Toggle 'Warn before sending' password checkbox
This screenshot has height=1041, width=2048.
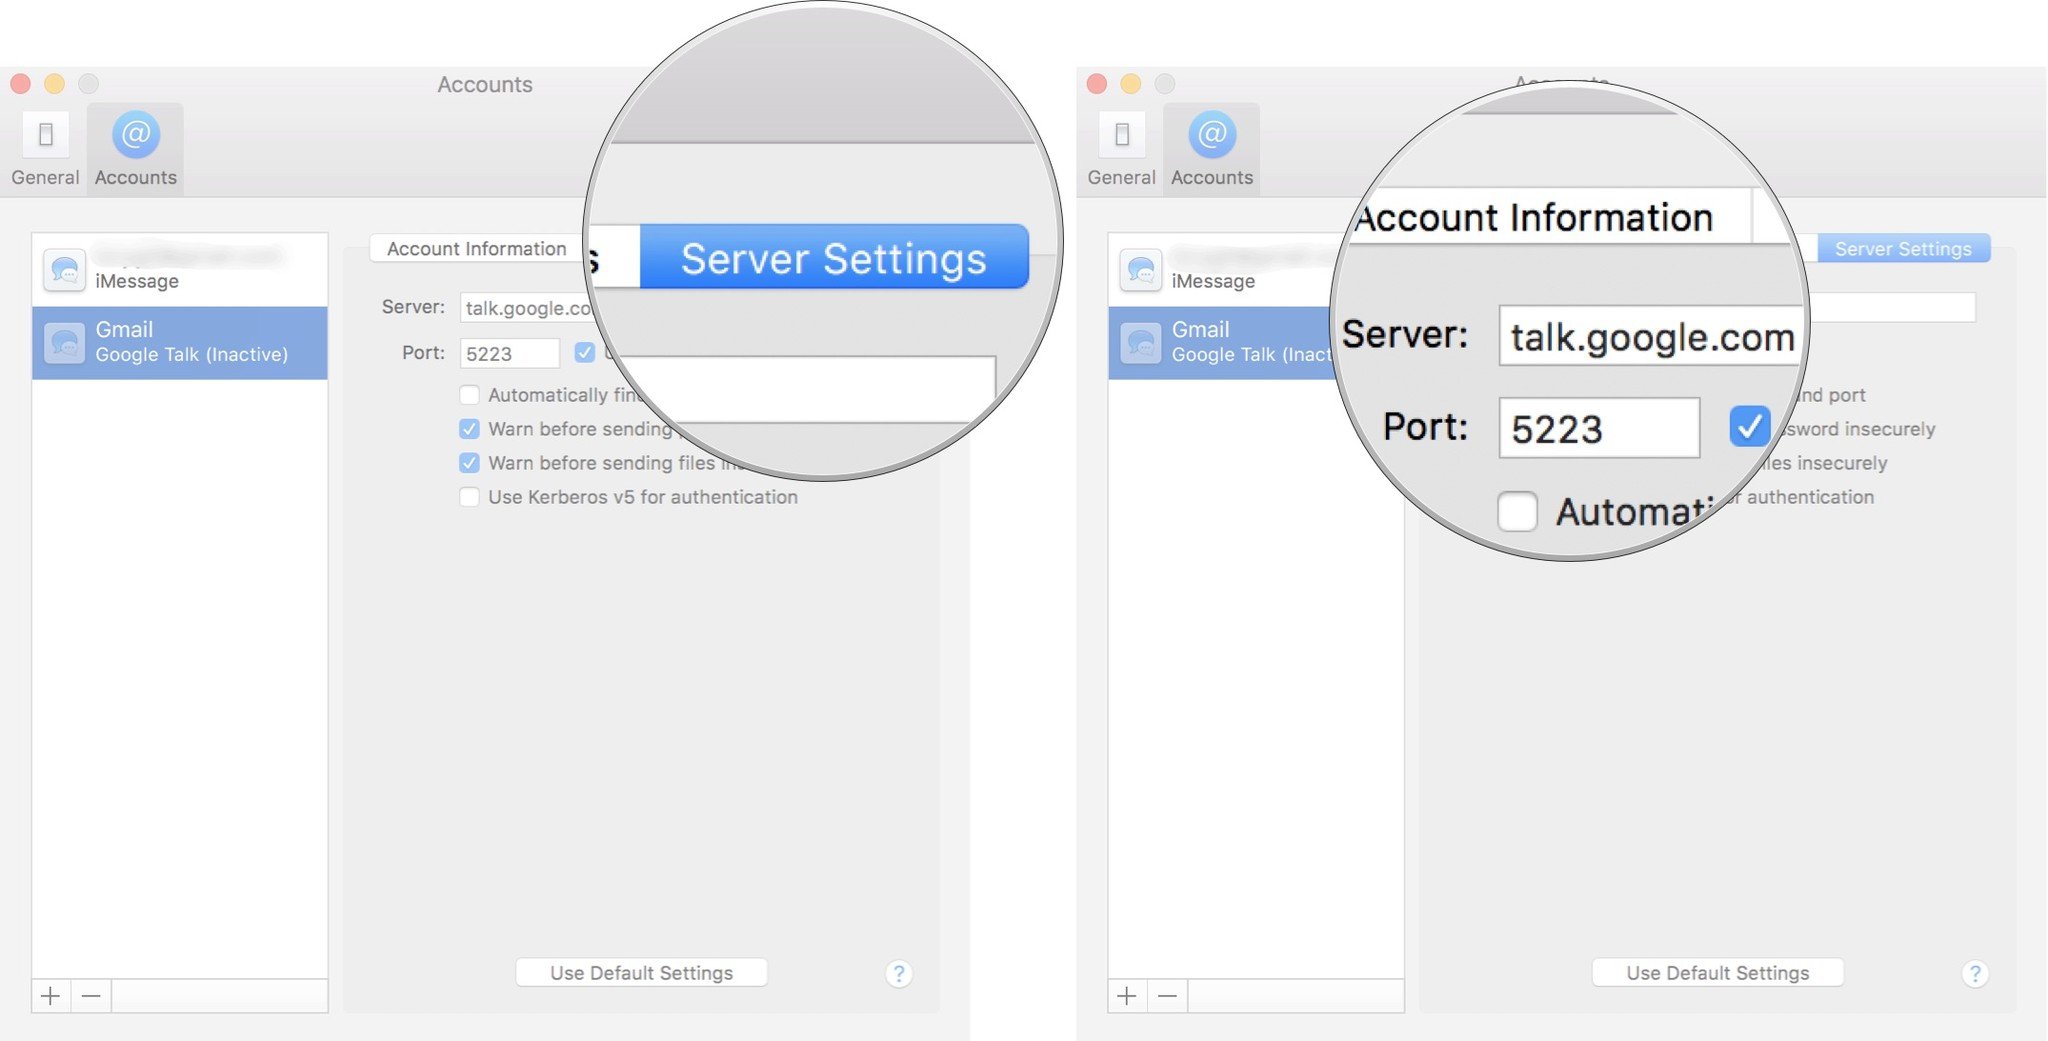[x=469, y=429]
